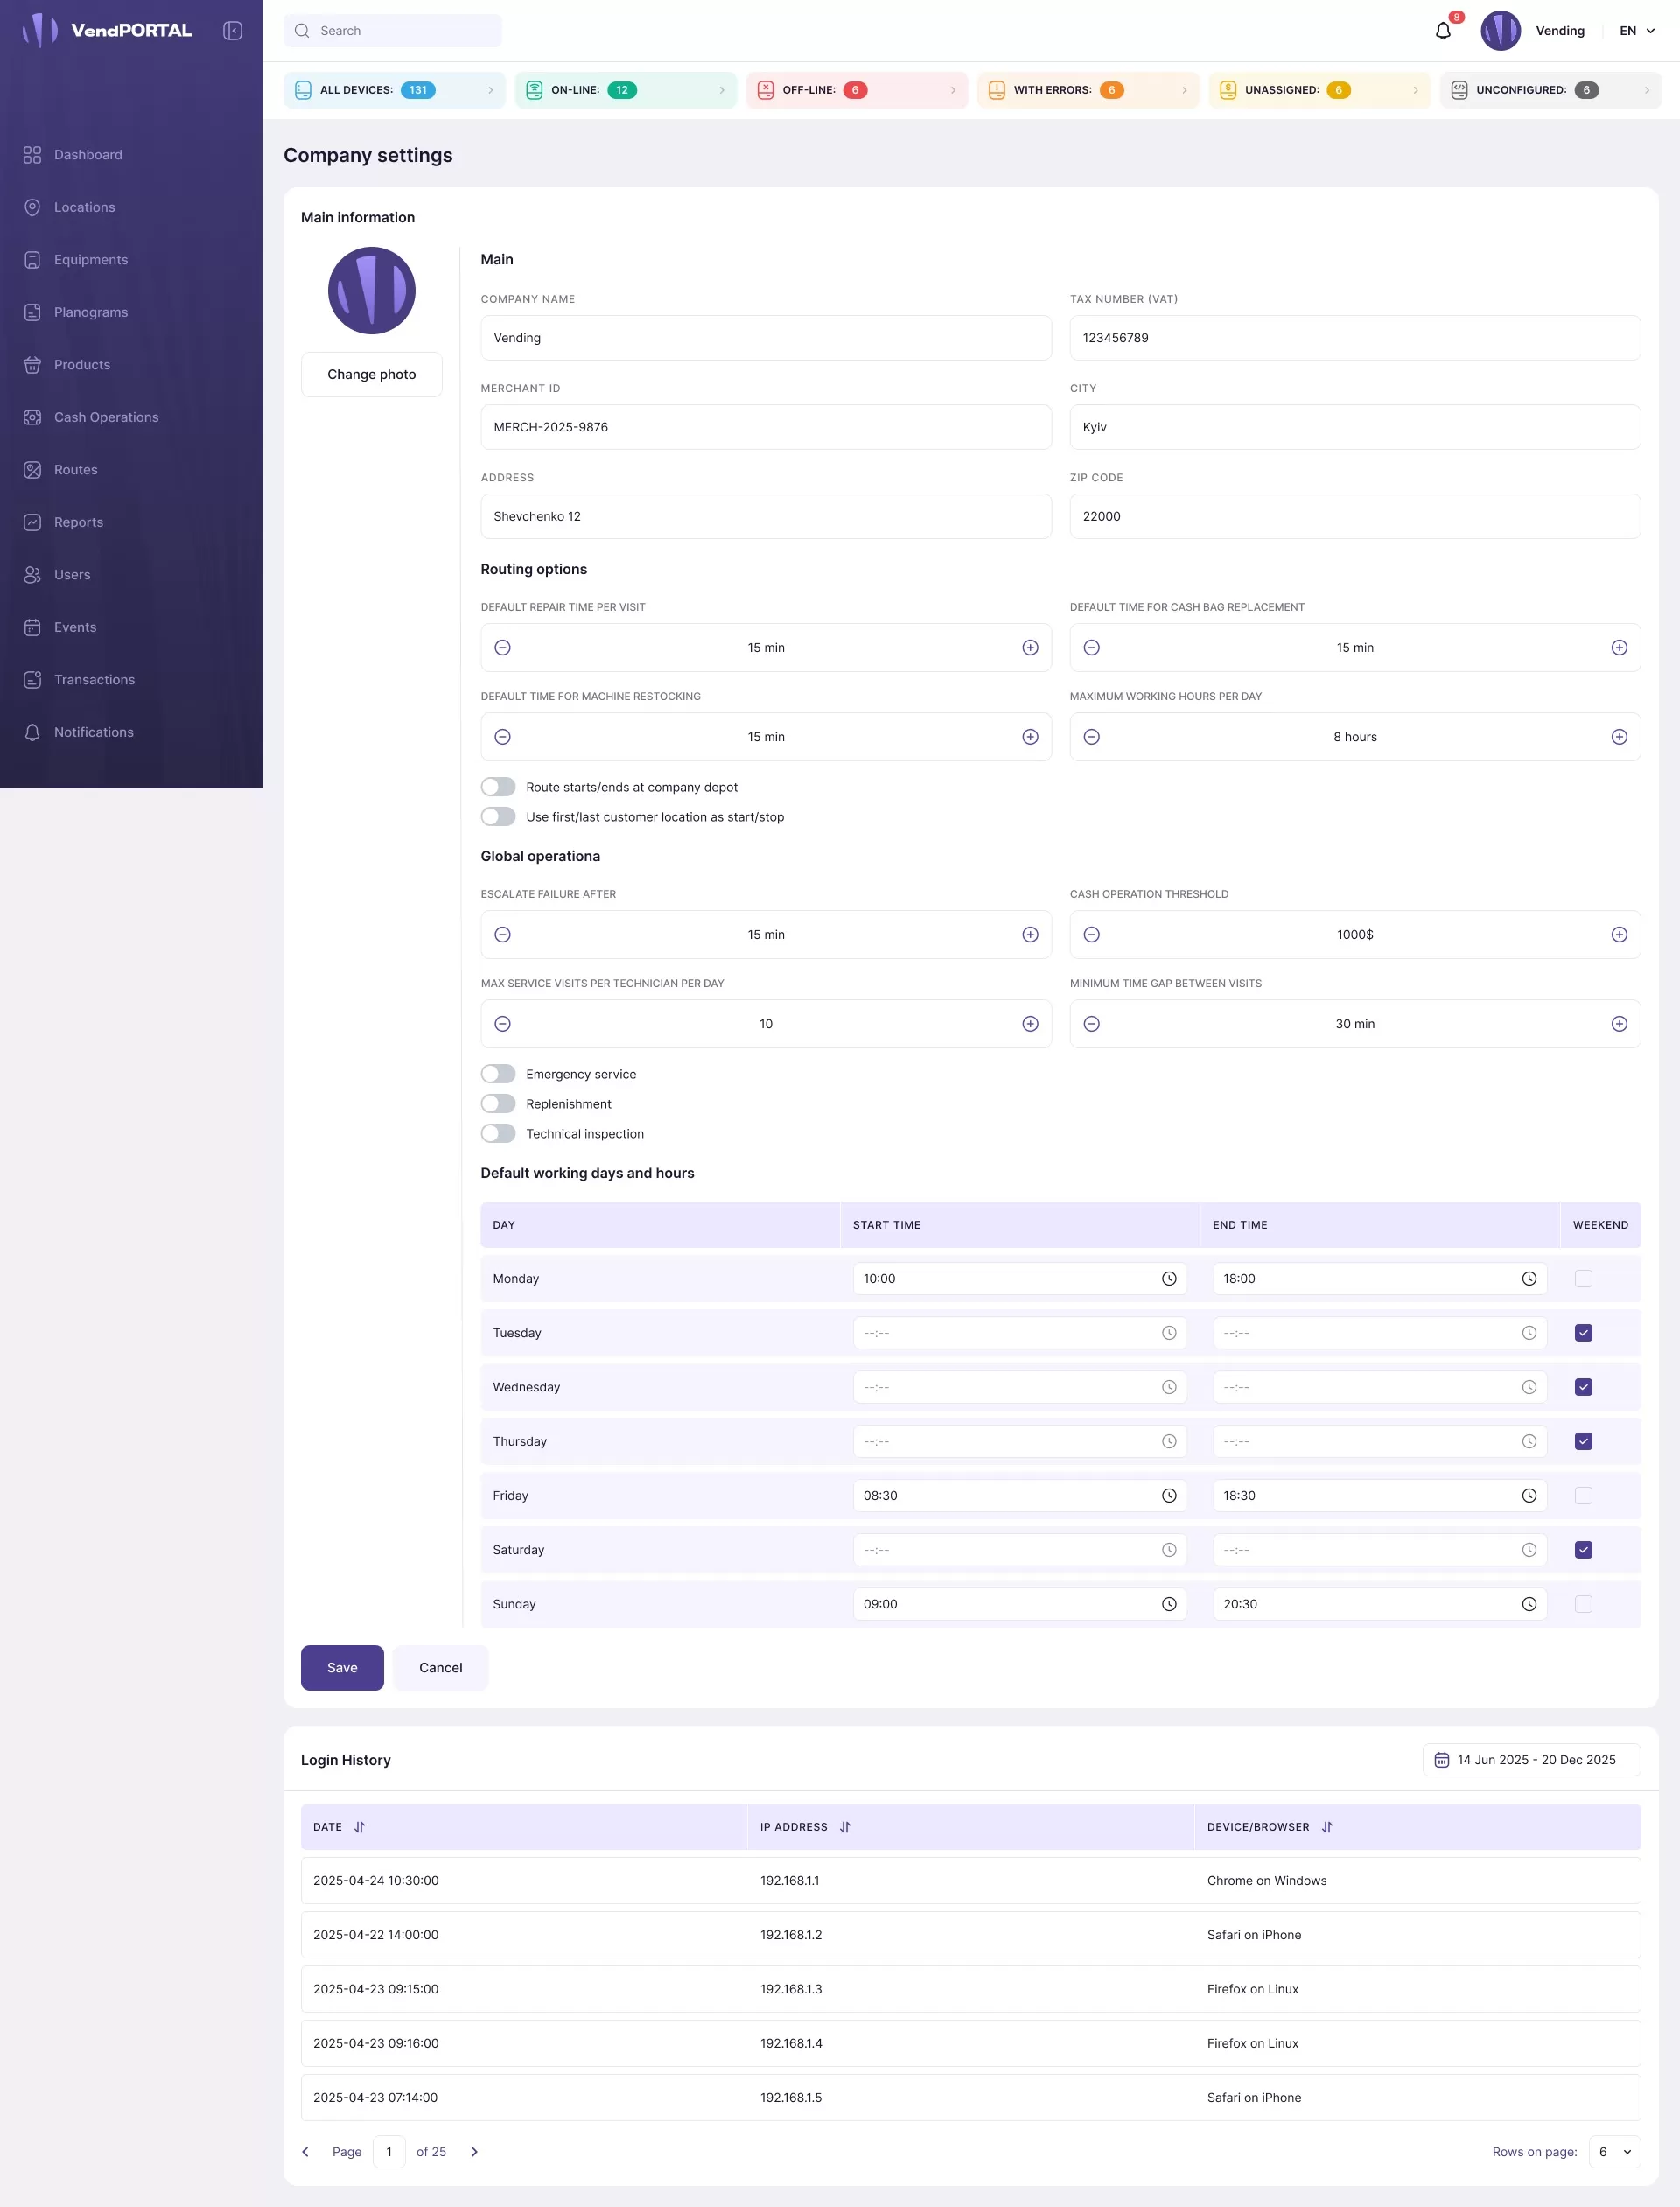Select the Planograms sidebar icon

[x=31, y=312]
